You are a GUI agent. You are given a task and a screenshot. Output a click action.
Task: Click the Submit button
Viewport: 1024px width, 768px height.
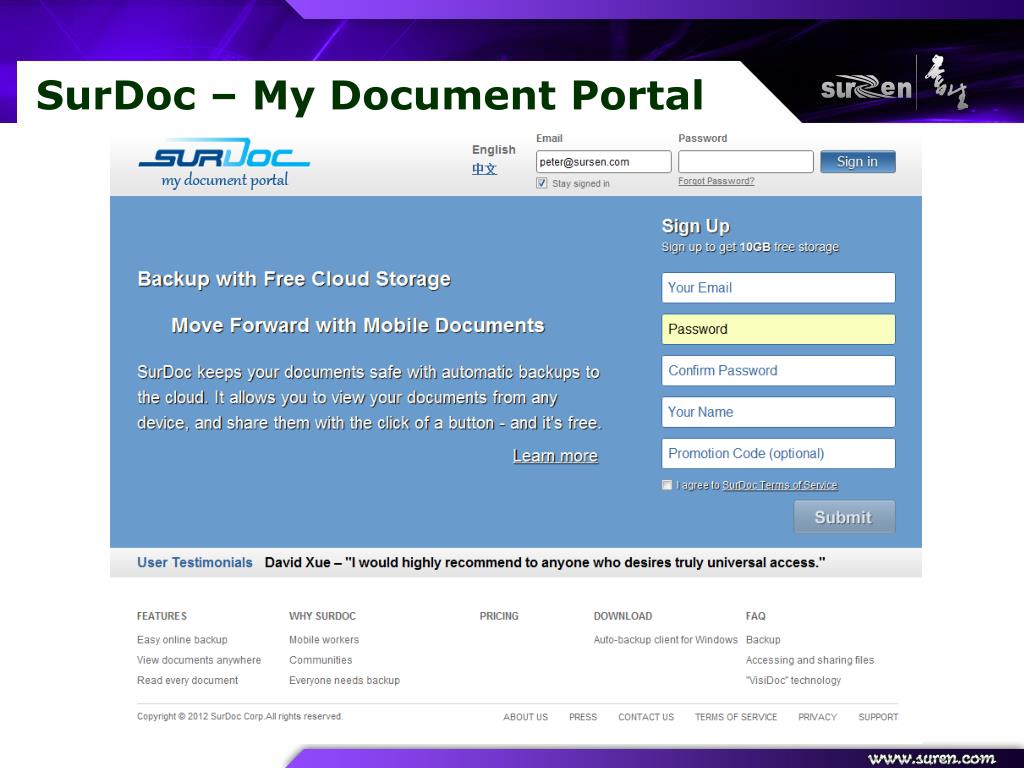[x=844, y=517]
